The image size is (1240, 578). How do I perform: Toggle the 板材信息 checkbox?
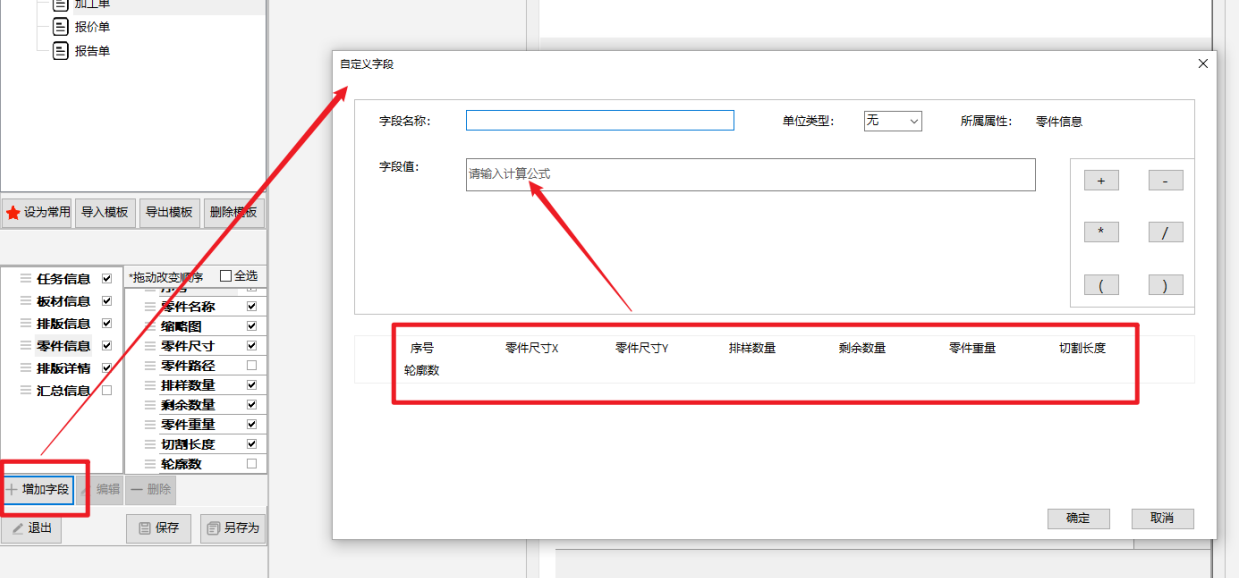107,301
